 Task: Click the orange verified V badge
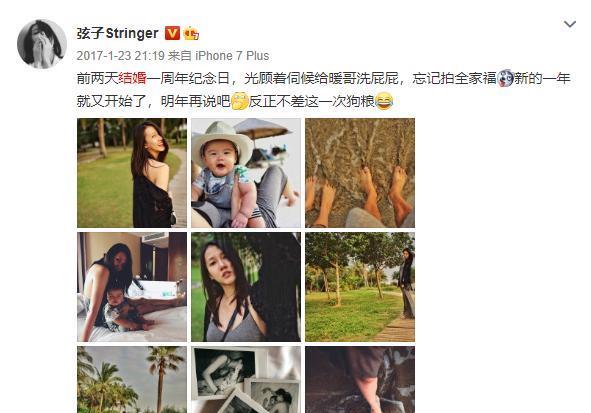[x=172, y=34]
